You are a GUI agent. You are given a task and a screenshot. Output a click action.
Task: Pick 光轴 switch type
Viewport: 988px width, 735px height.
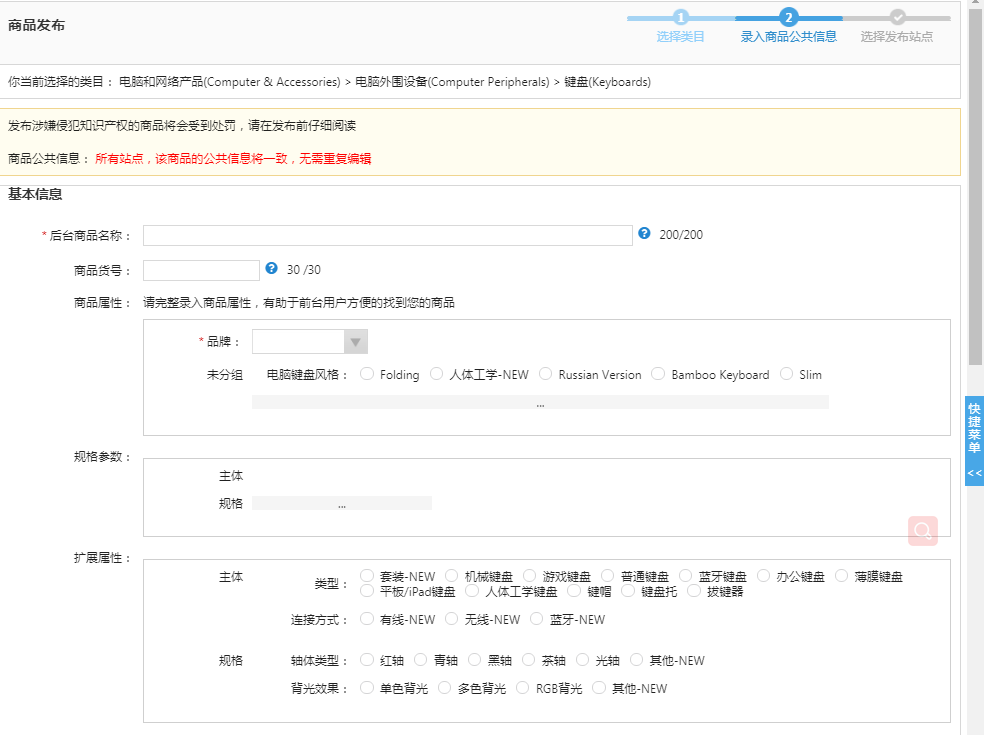pos(583,659)
